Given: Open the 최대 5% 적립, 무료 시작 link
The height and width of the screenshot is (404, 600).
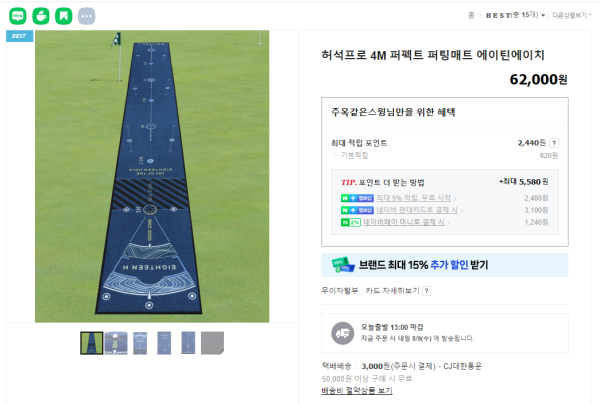Looking at the screenshot, I should (413, 198).
